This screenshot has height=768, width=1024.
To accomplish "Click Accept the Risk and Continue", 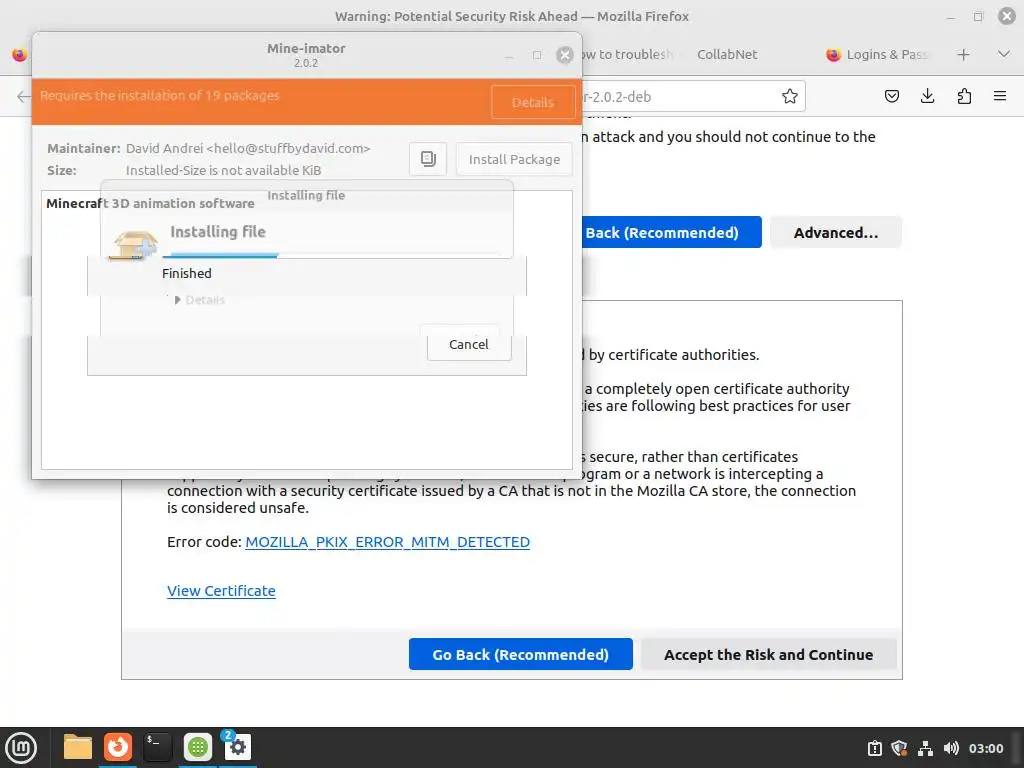I will click(768, 654).
